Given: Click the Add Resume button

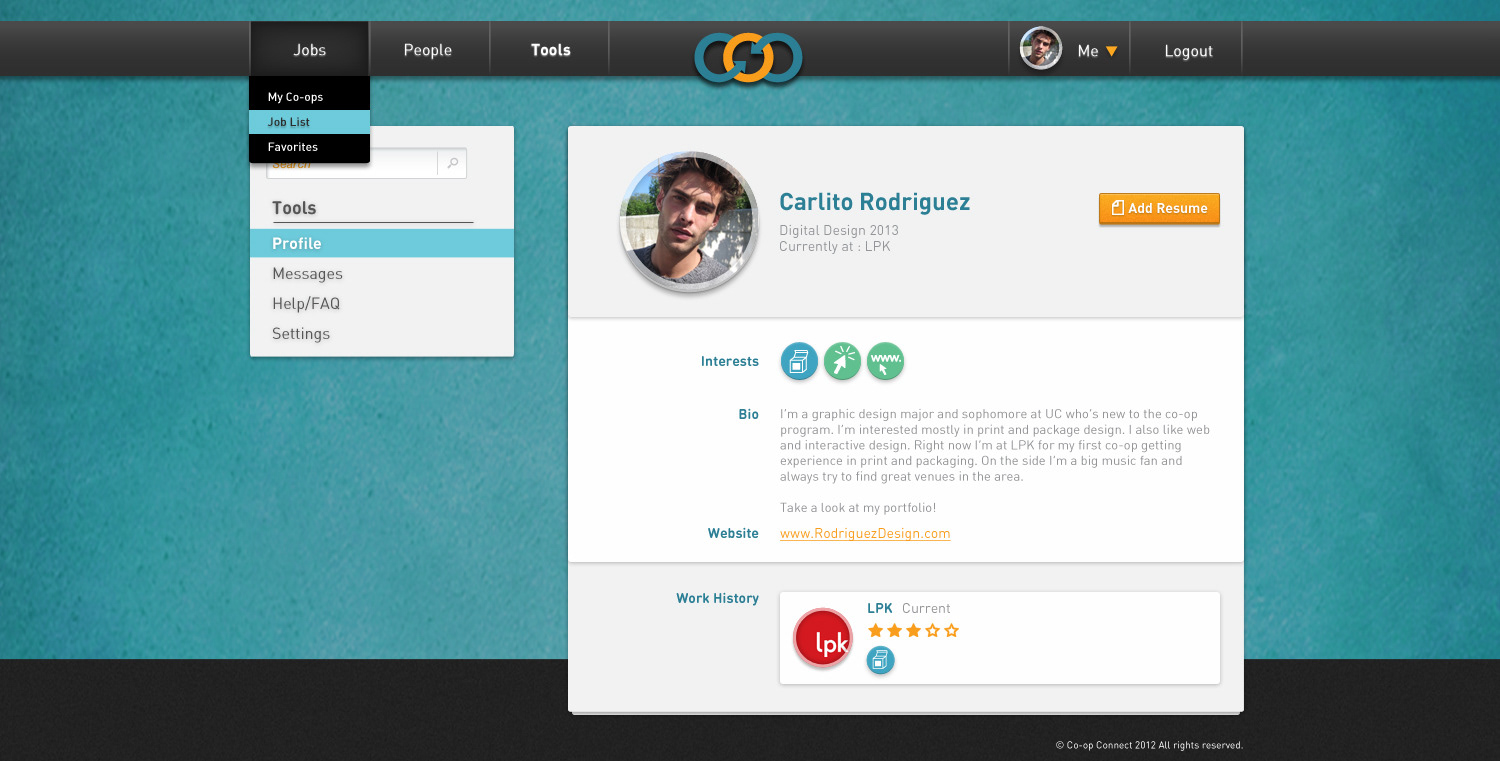Looking at the screenshot, I should pos(1159,208).
